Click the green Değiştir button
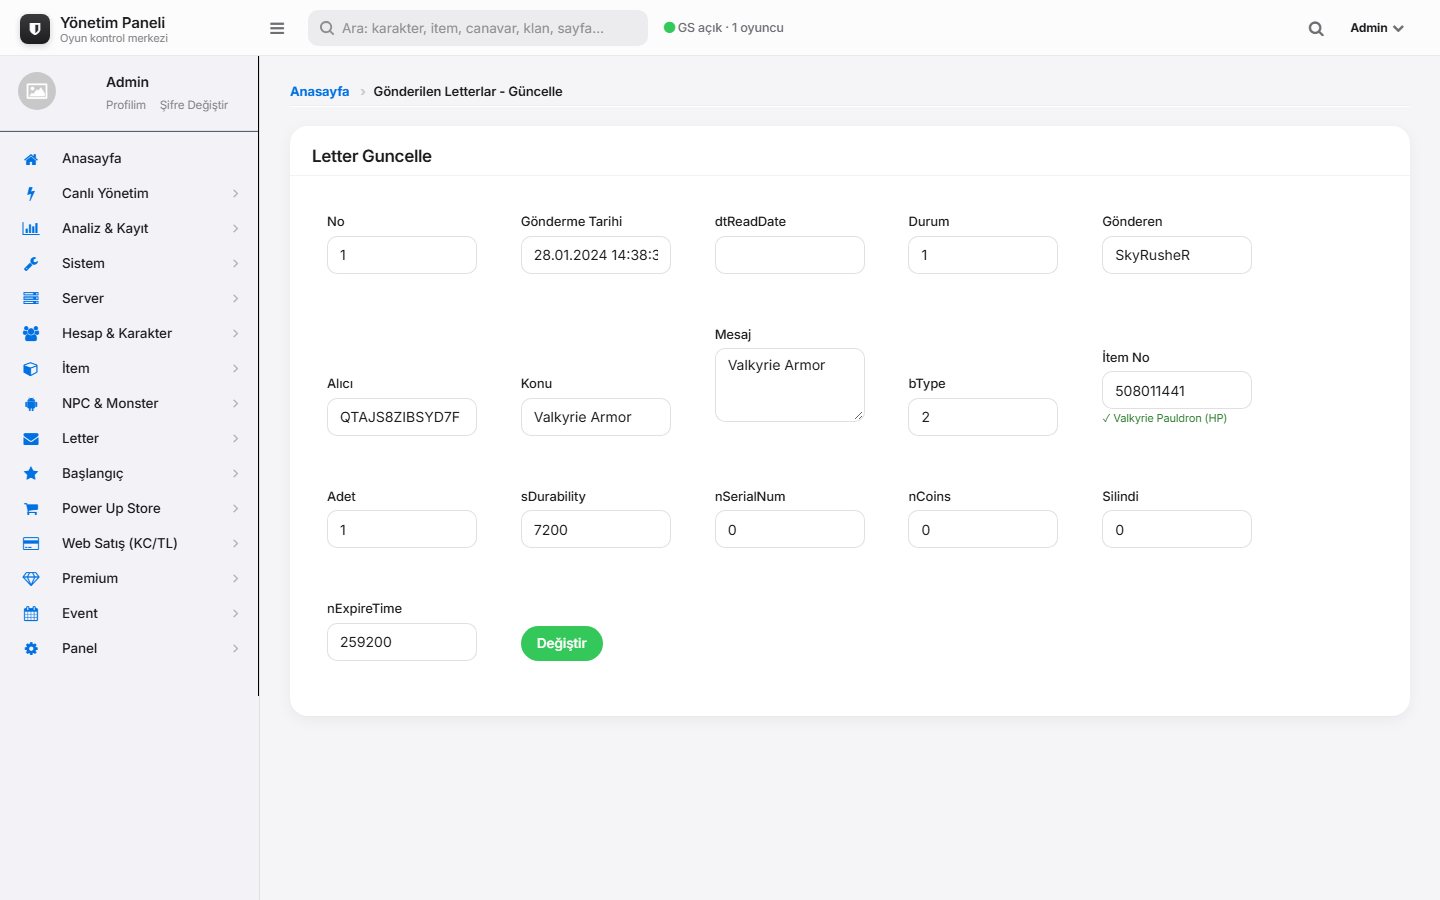This screenshot has height=900, width=1440. click(562, 643)
